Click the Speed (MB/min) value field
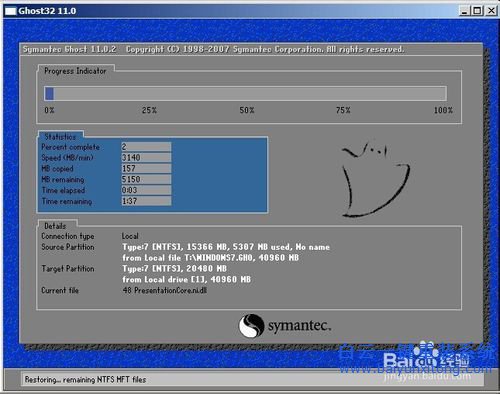Screen dimensions: 500x394 146,157
